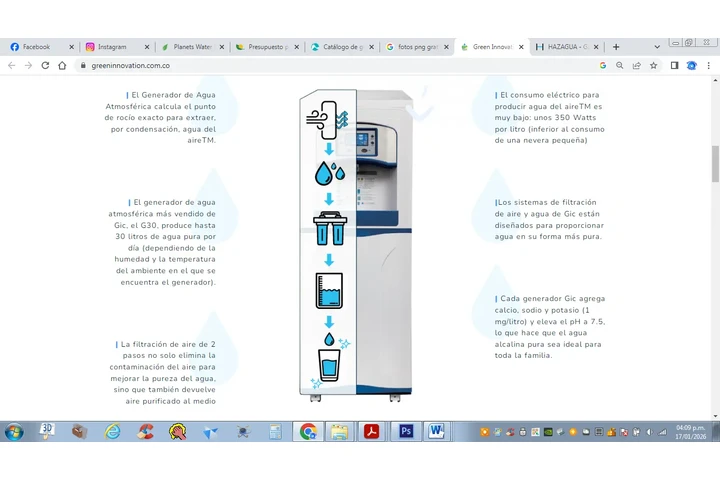
Task: Close the Instagram tab
Action: coord(146,47)
